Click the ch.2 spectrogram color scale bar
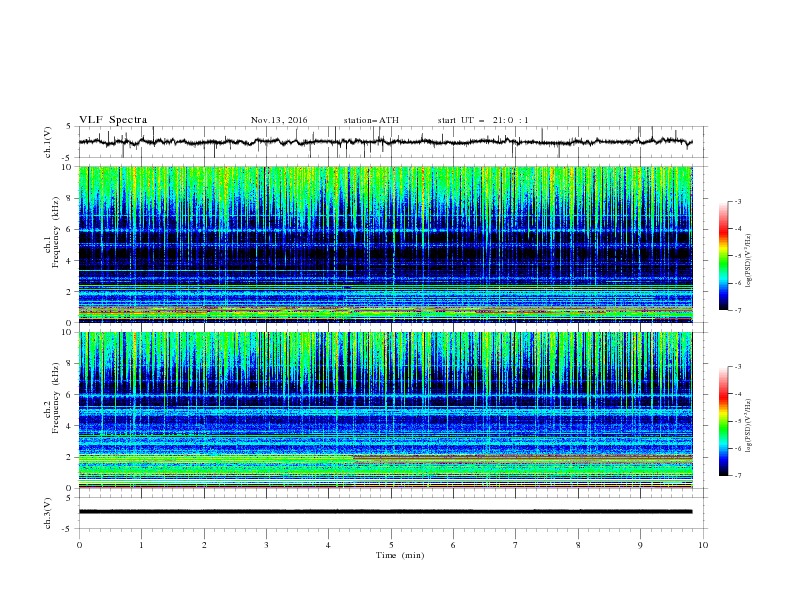Image resolution: width=792 pixels, height=612 pixels. pos(723,421)
